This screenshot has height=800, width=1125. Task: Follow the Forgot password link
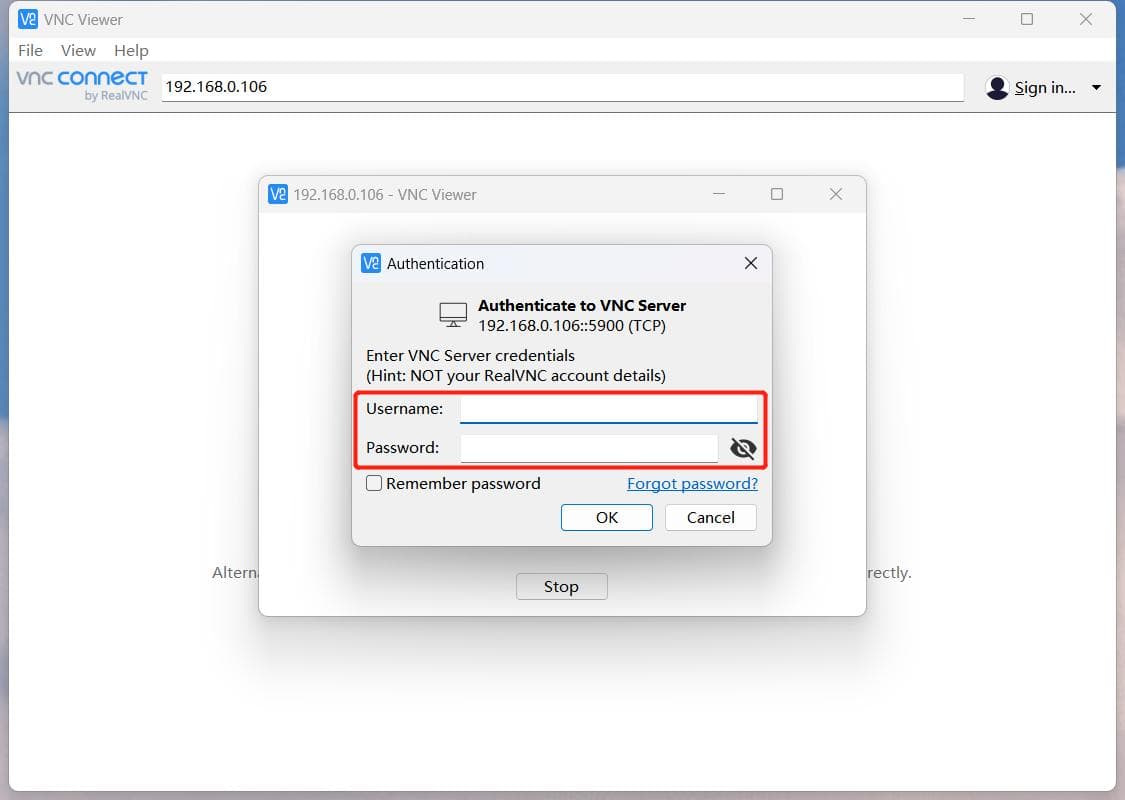coord(692,484)
